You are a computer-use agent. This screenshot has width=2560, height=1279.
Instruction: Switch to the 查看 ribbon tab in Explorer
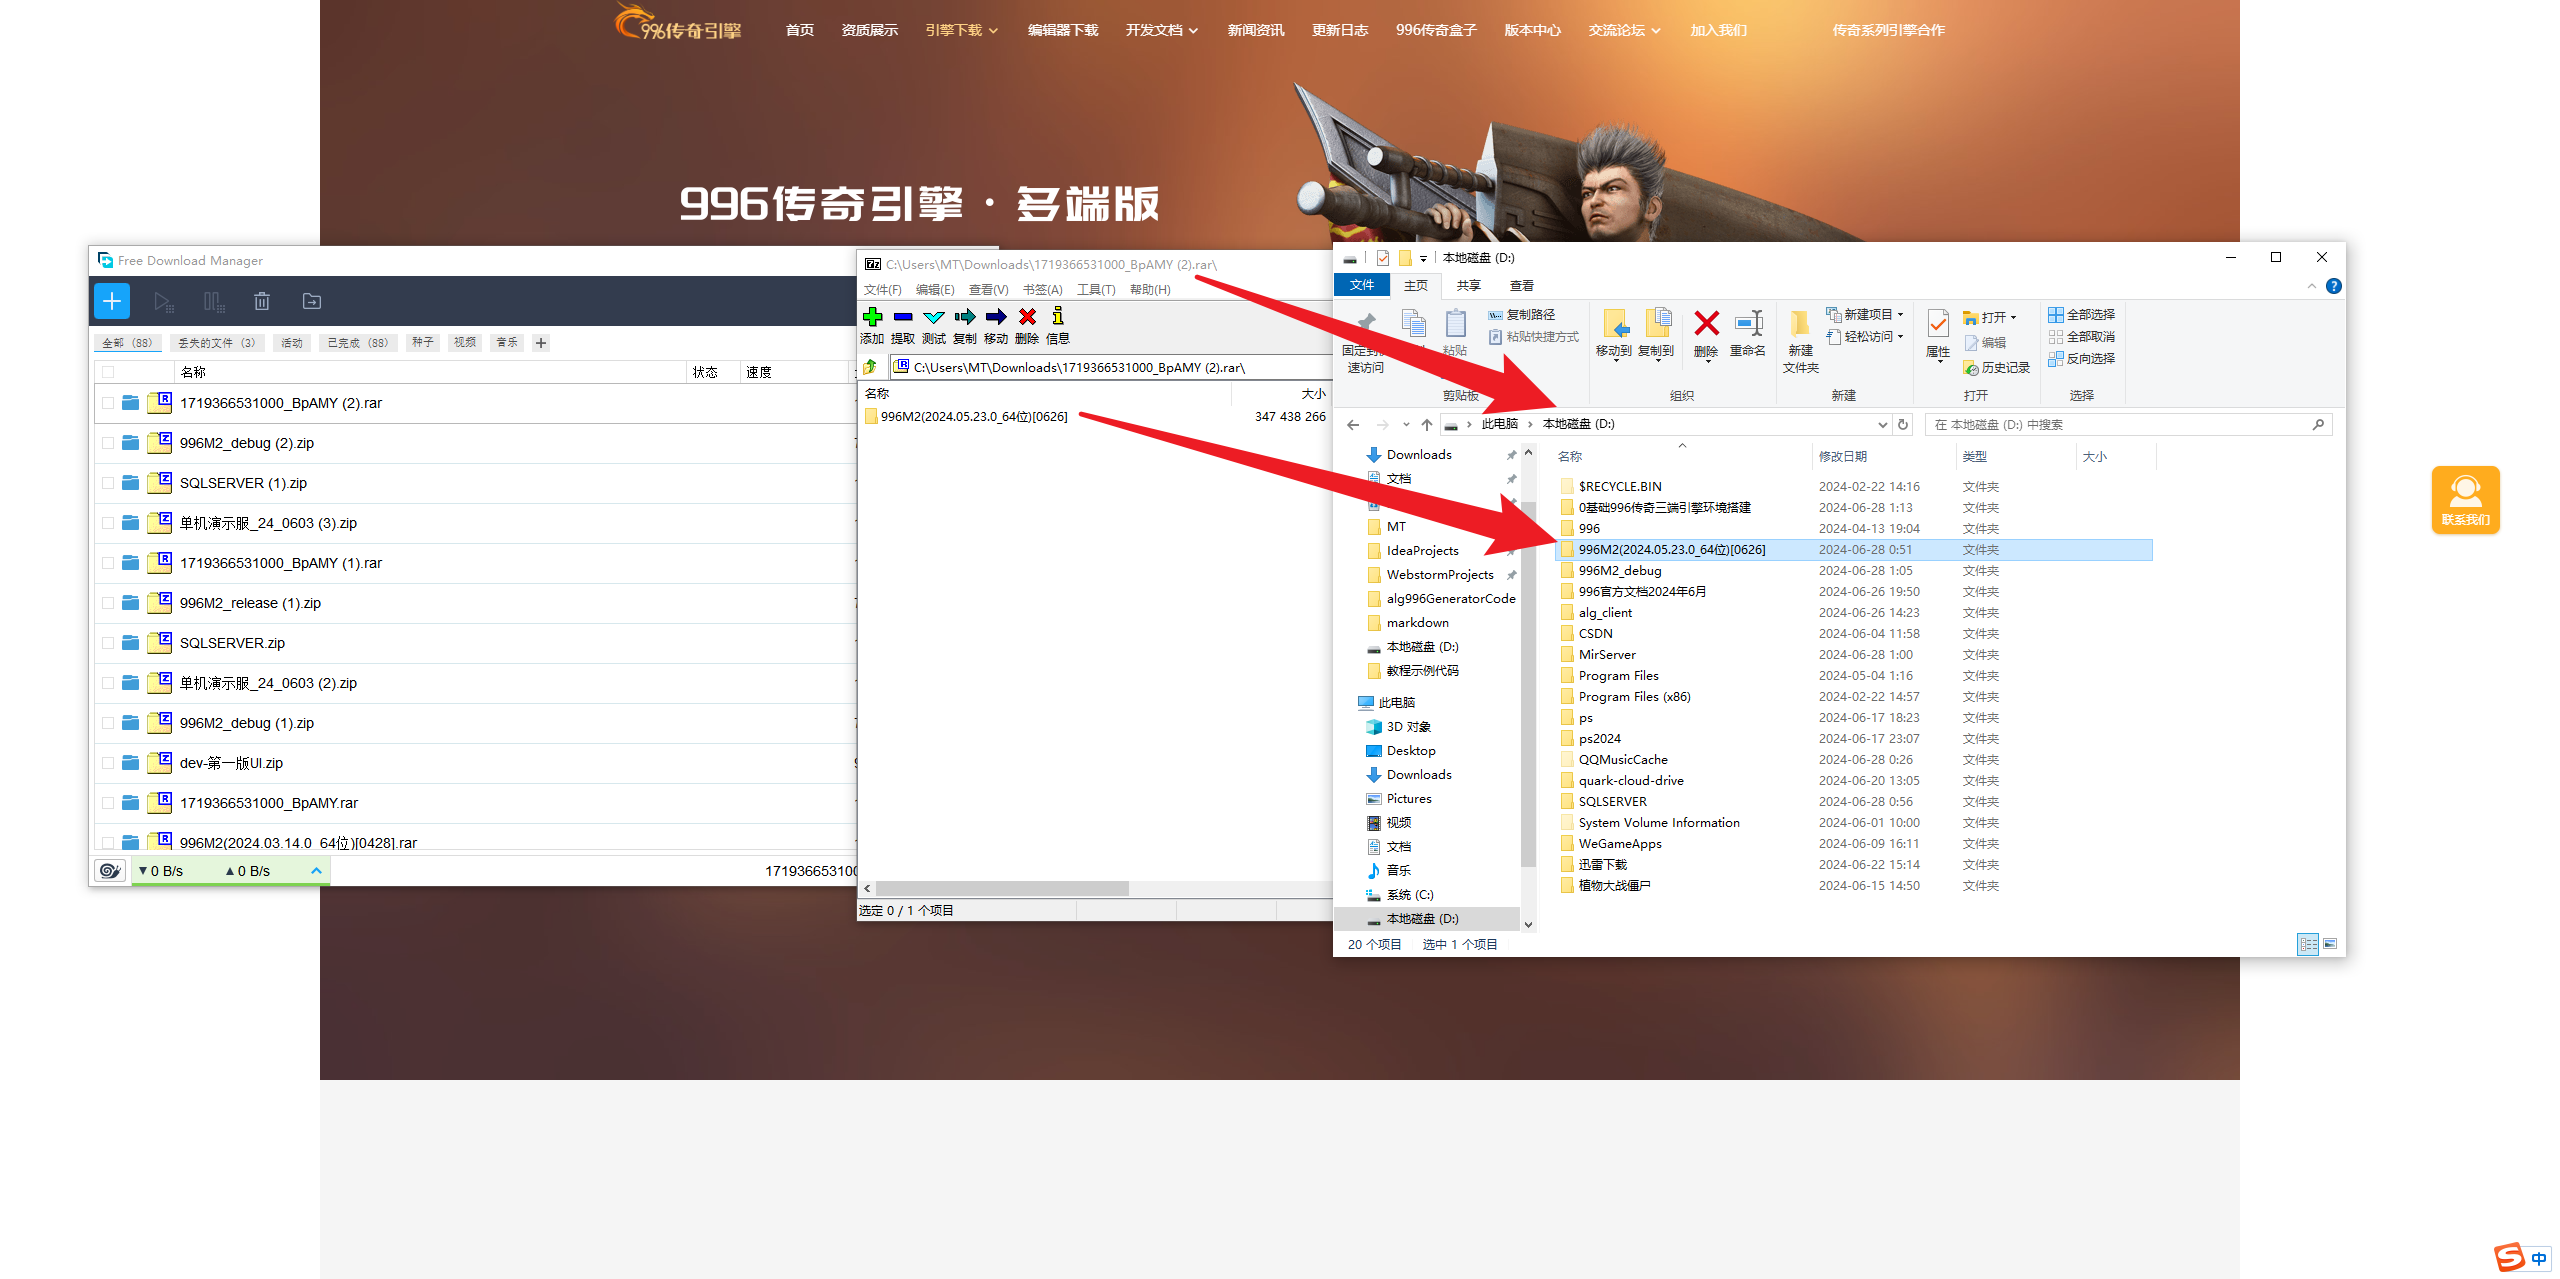pos(1522,286)
